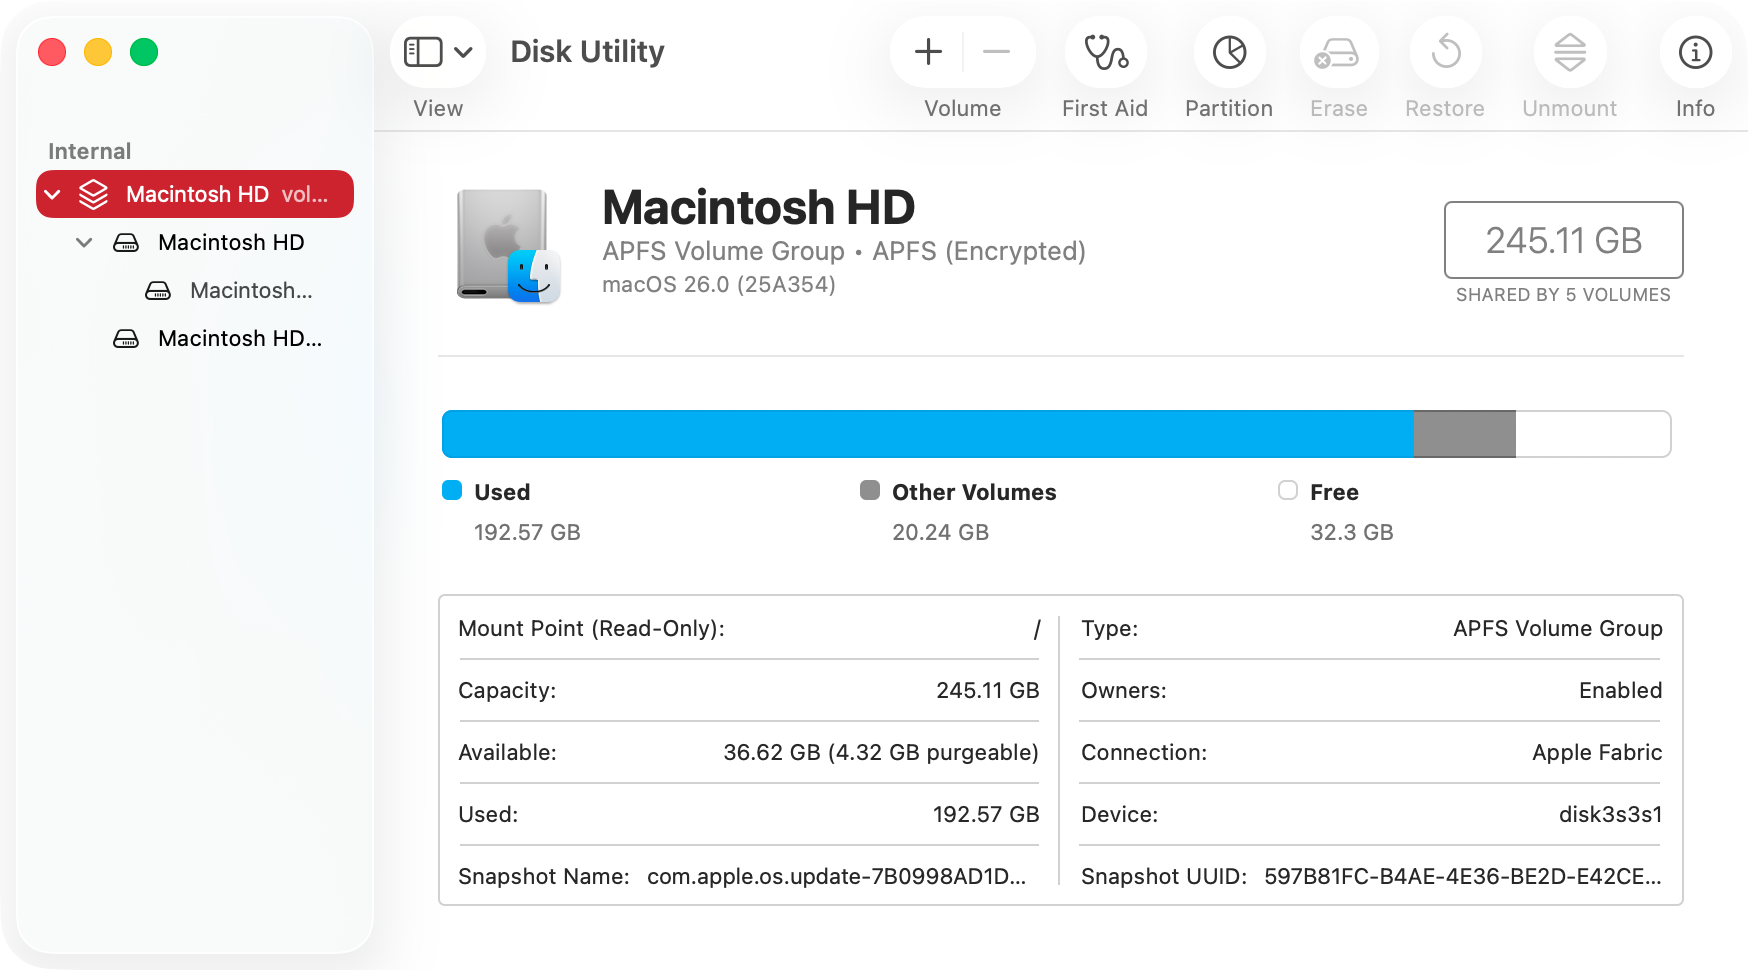The image size is (1748, 970).
Task: Open the Partition tool
Action: [x=1228, y=52]
